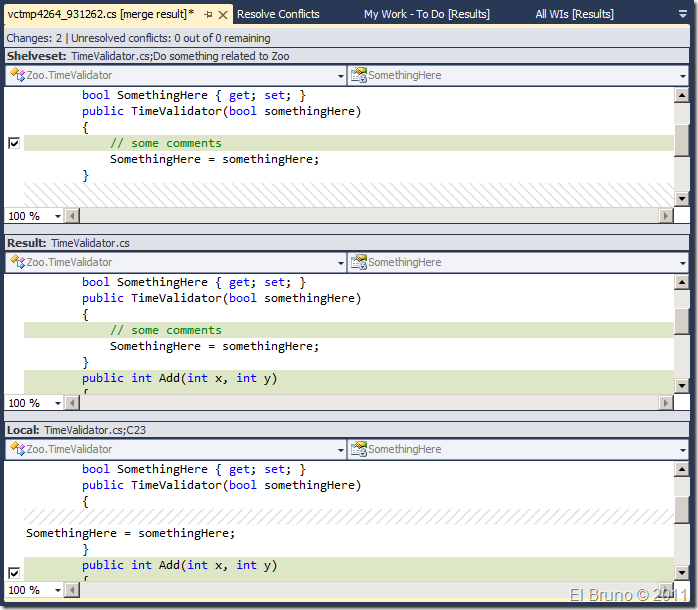Viewport: 698px width, 610px height.
Task: Click SomethingHere member icon in Shelveset pane
Action: (x=358, y=75)
